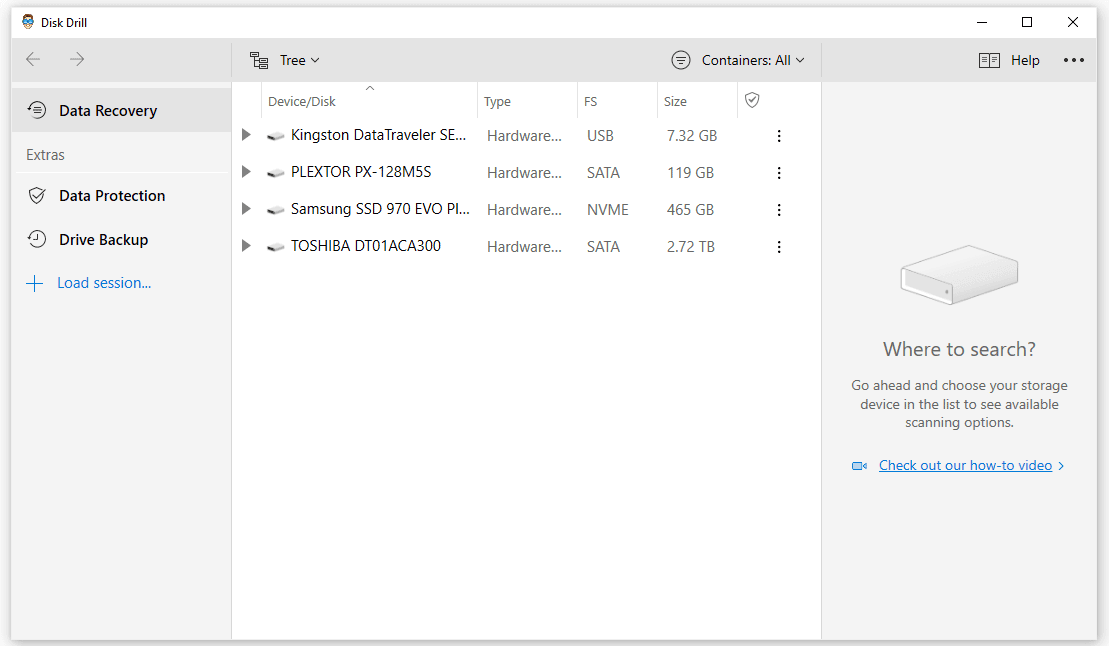The image size is (1109, 646).
Task: Select the Samsung SSD 970 EVO name
Action: (380, 209)
